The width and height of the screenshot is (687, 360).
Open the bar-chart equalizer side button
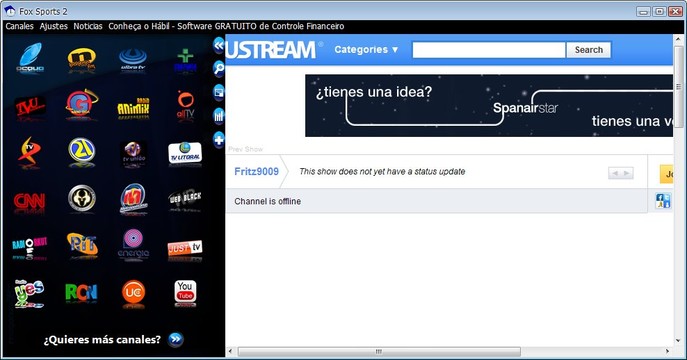point(219,116)
